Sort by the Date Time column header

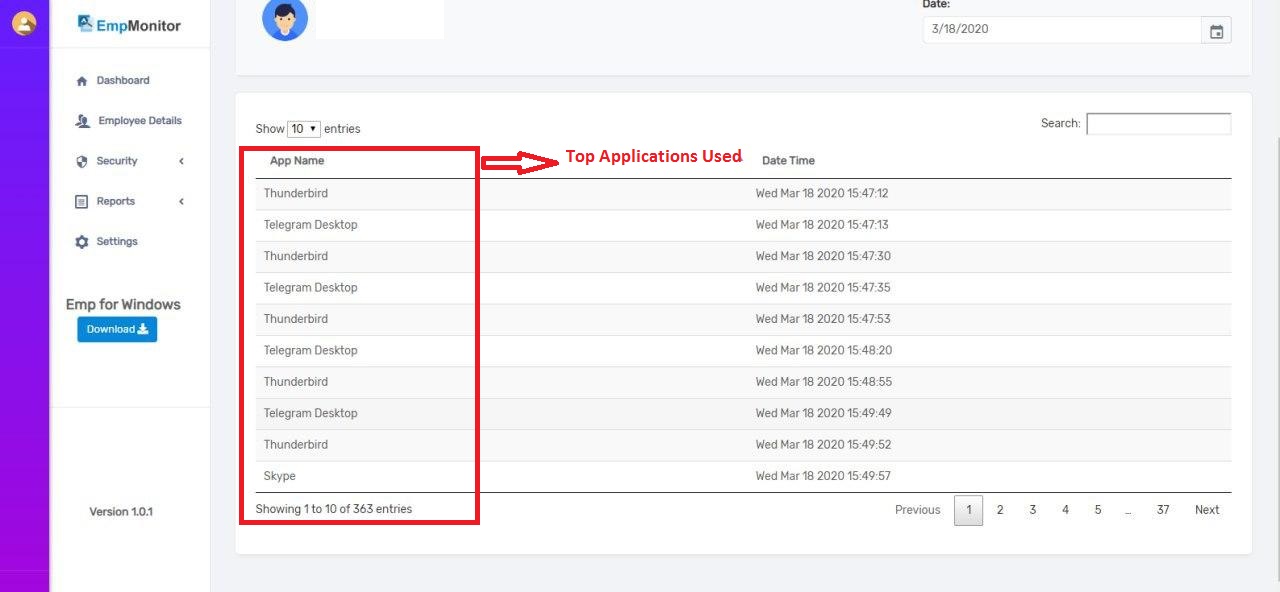coord(788,161)
